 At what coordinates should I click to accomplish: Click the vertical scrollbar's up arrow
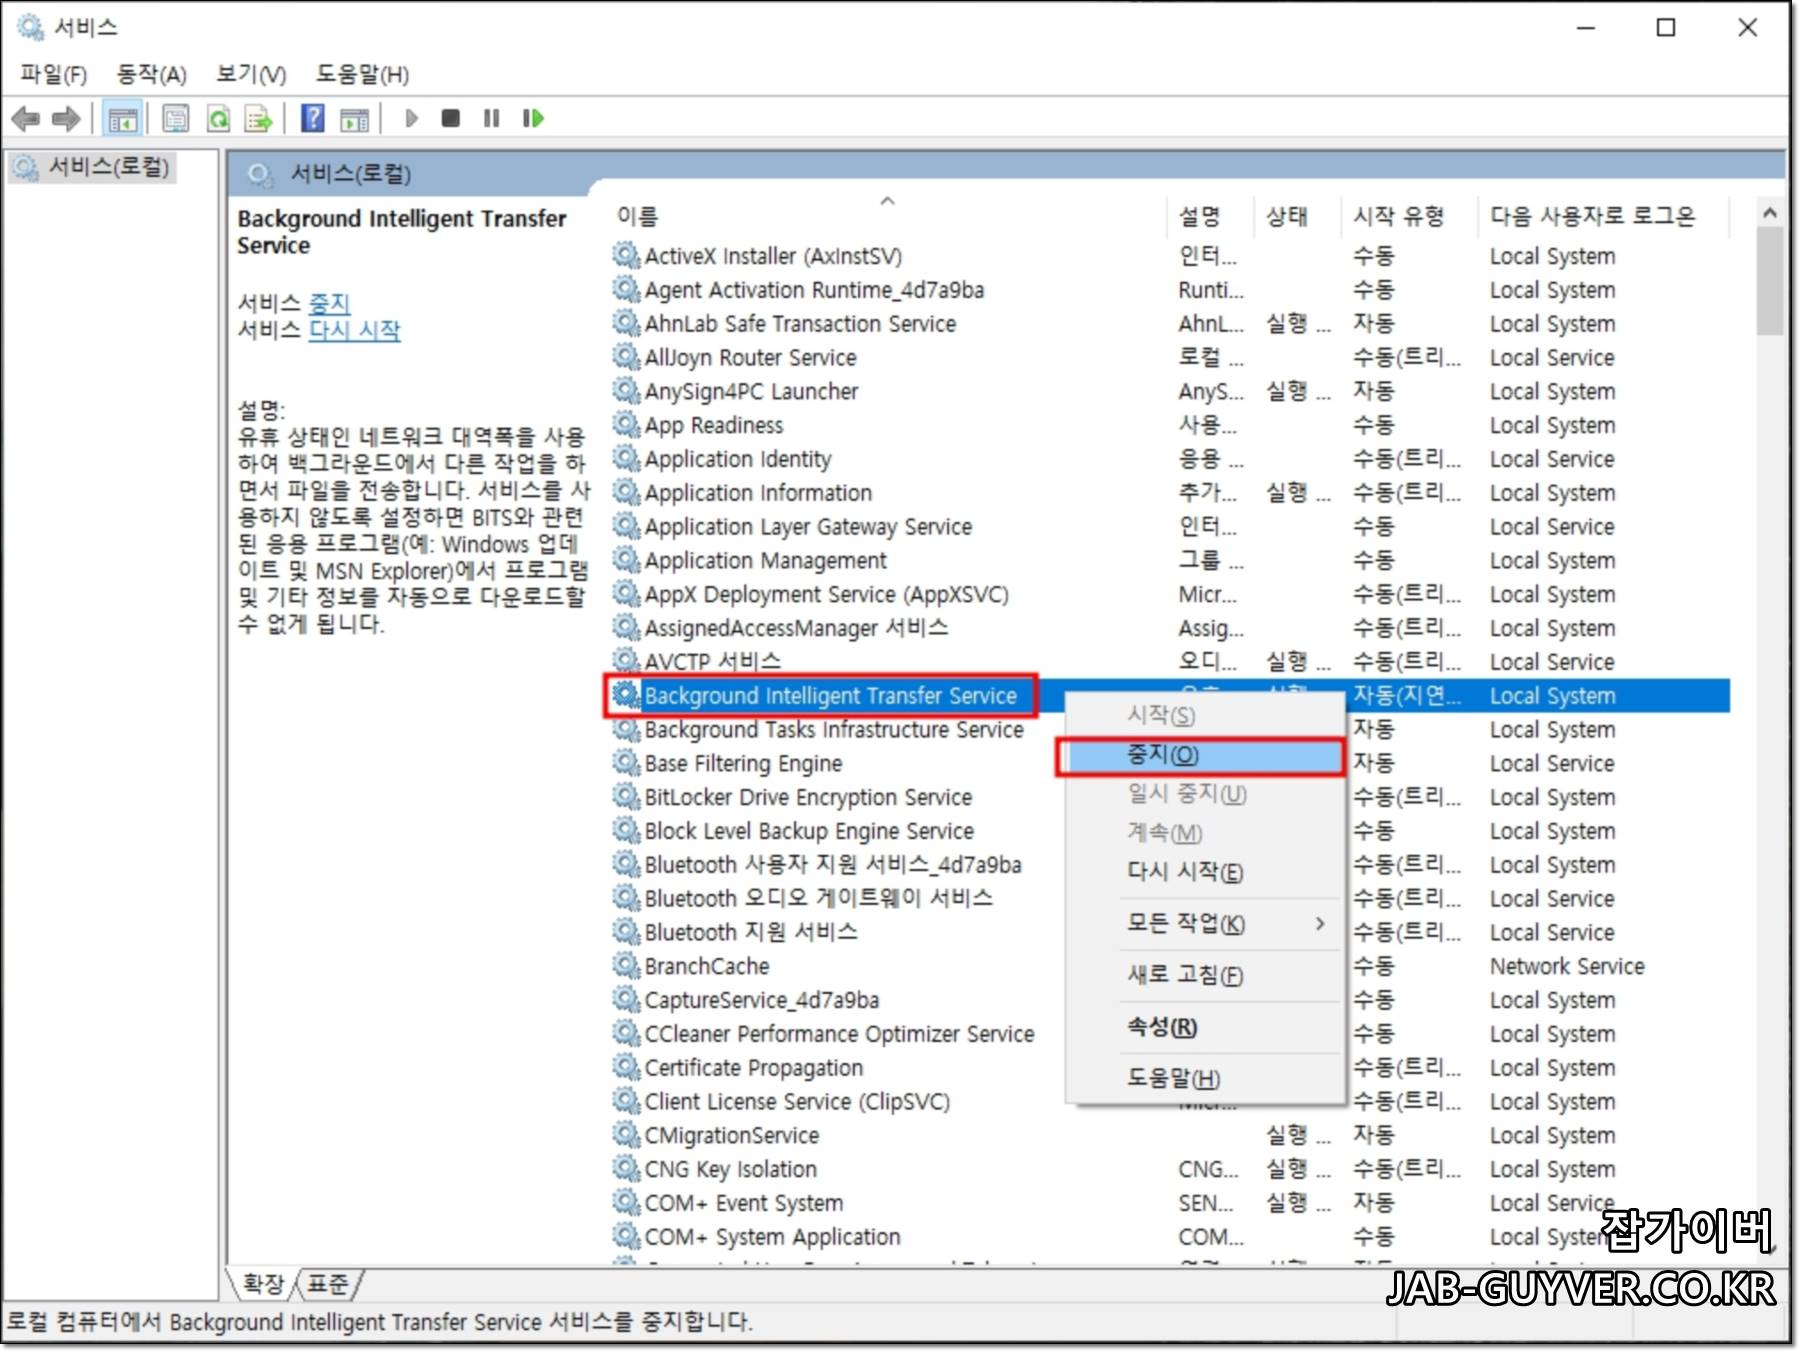tap(1768, 212)
